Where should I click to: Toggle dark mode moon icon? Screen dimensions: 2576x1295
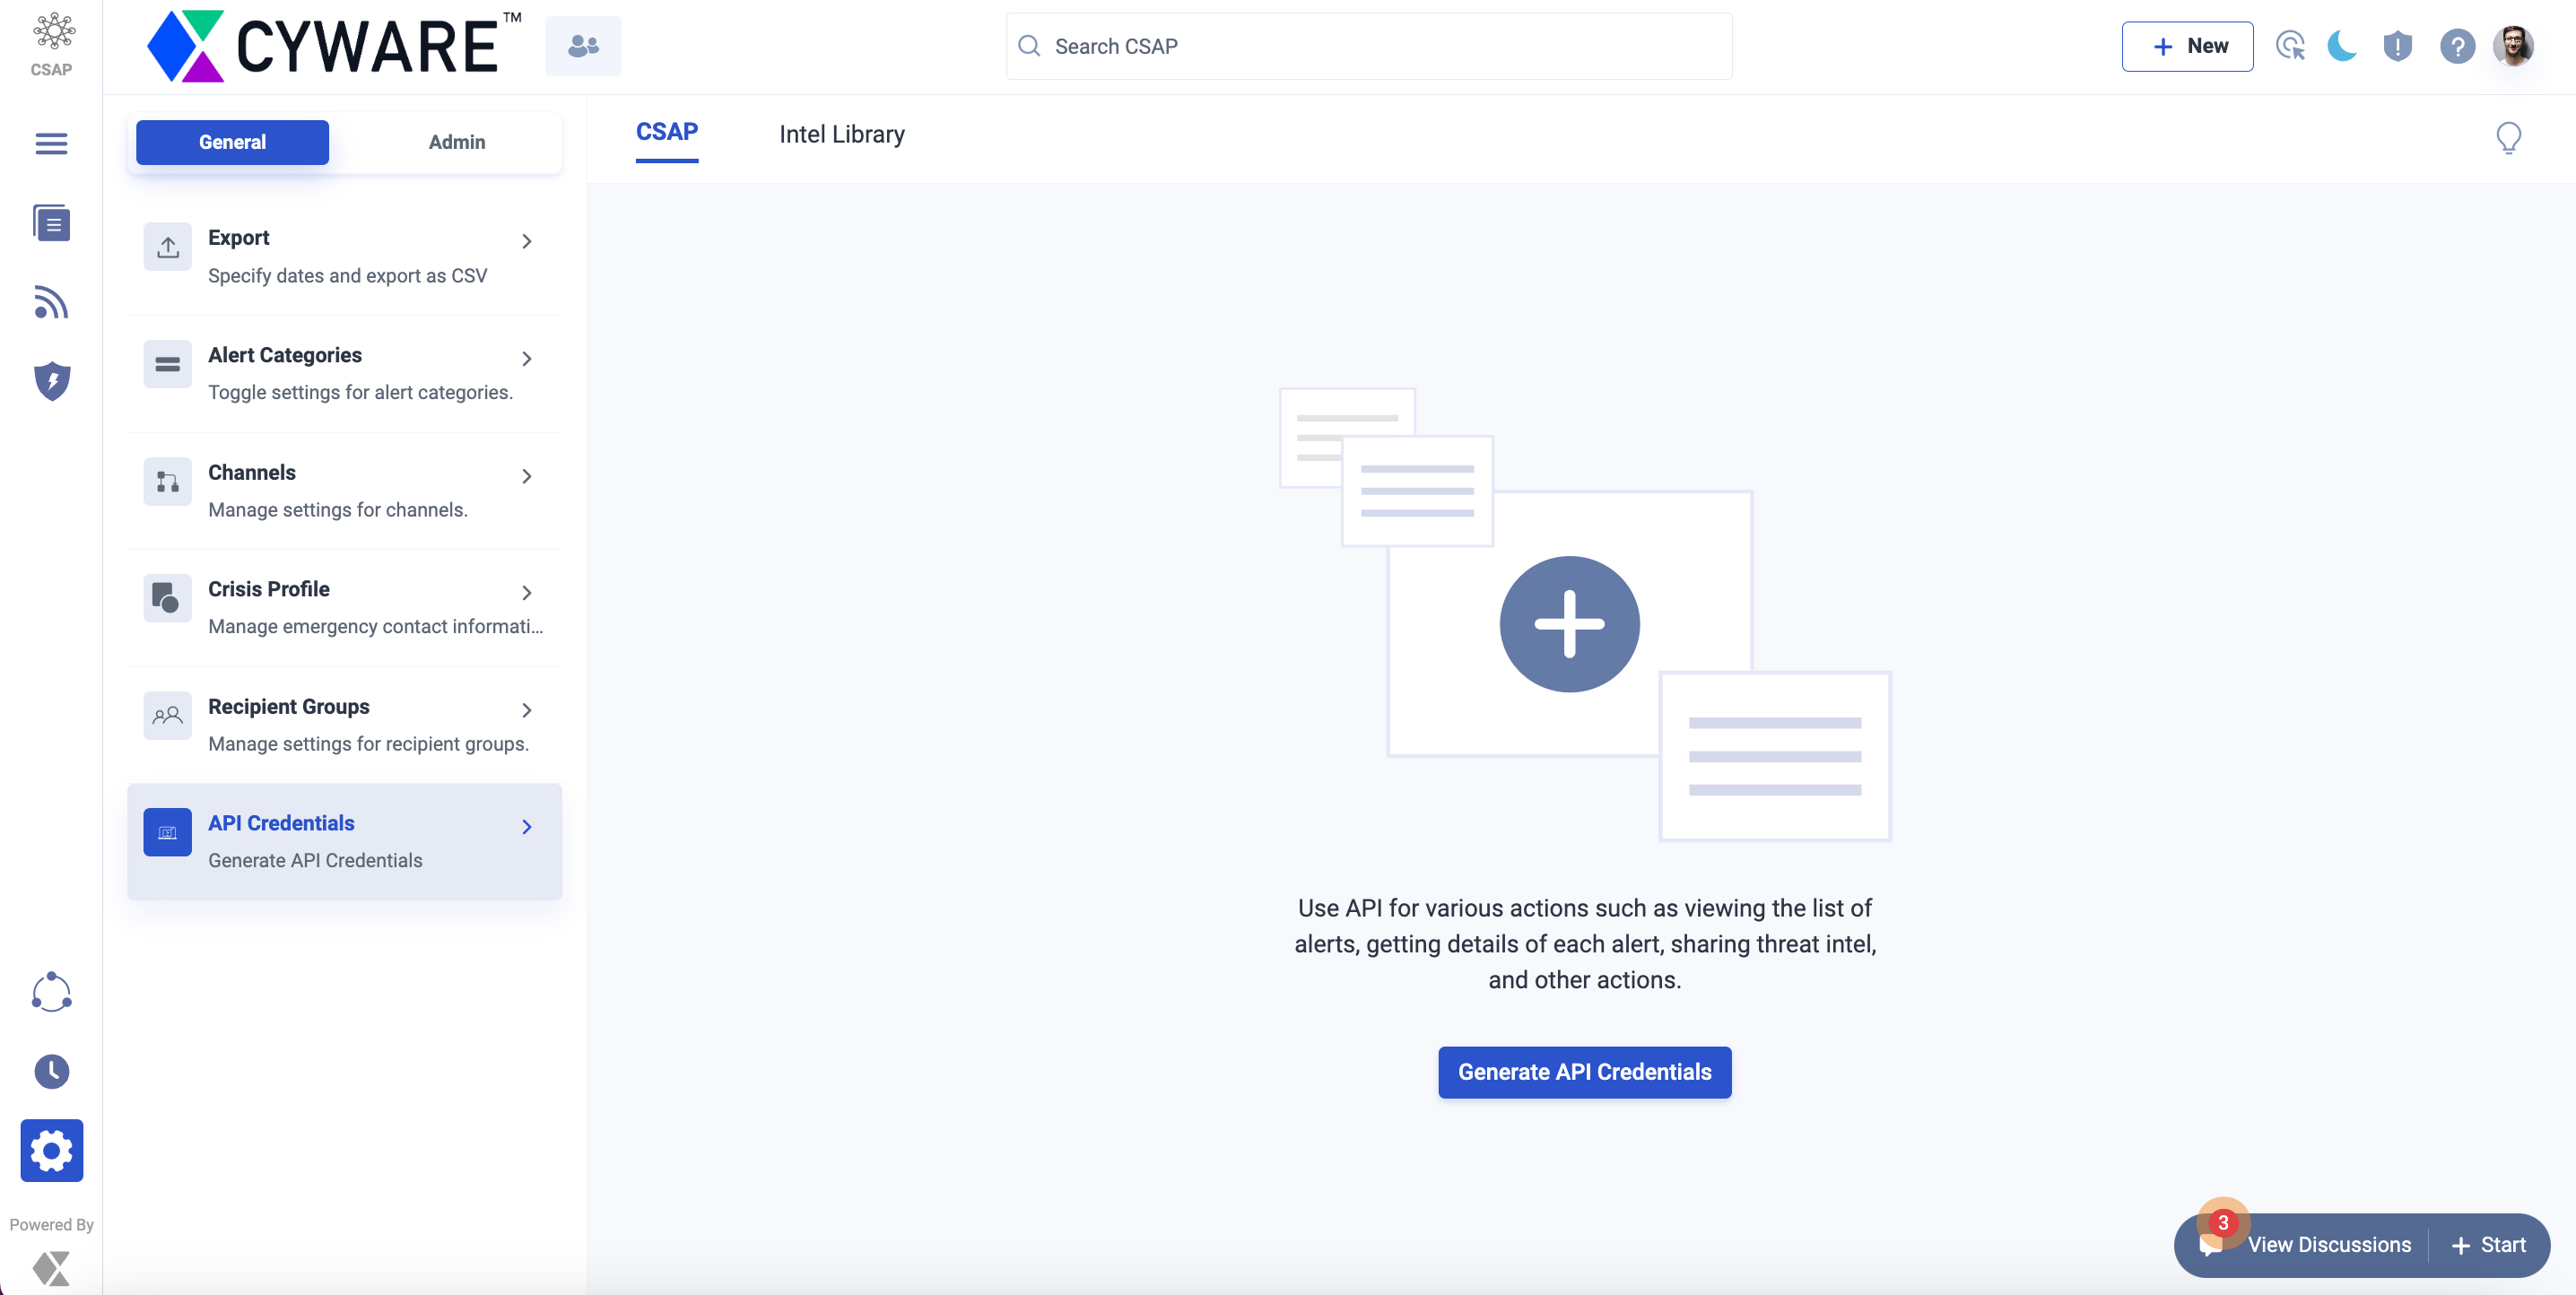[x=2342, y=46]
